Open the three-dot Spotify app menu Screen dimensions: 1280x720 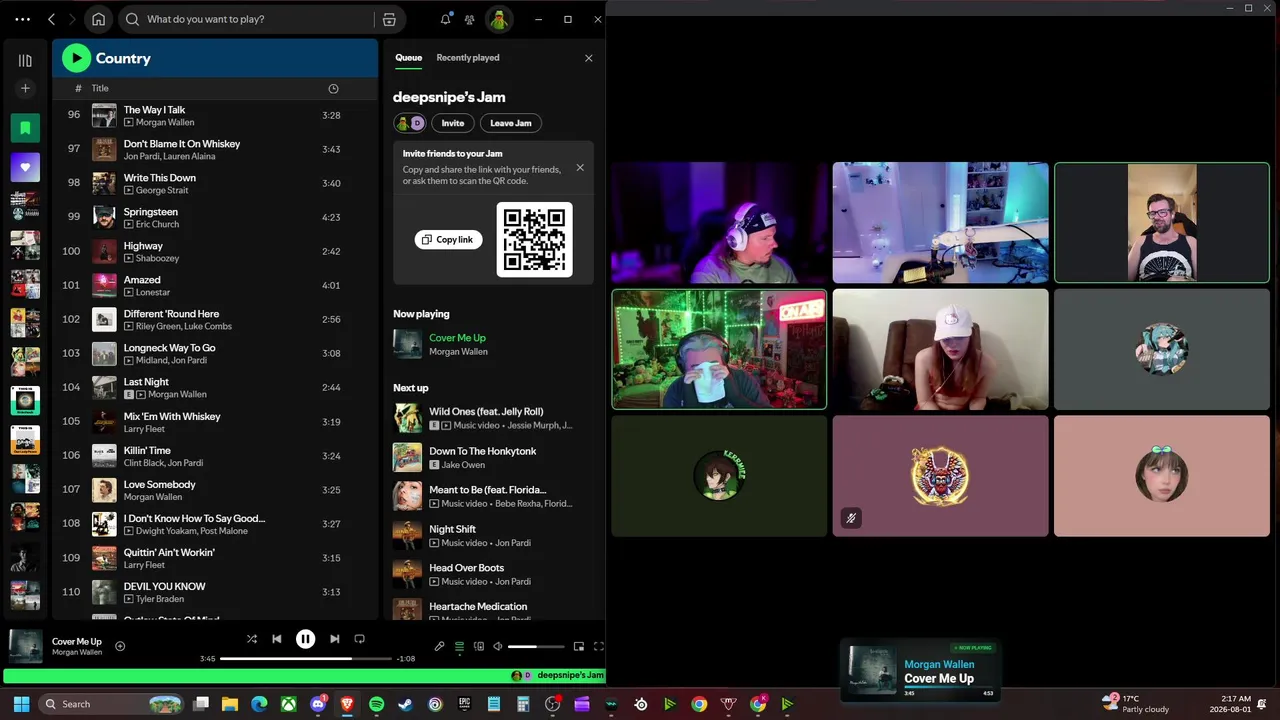(23, 19)
